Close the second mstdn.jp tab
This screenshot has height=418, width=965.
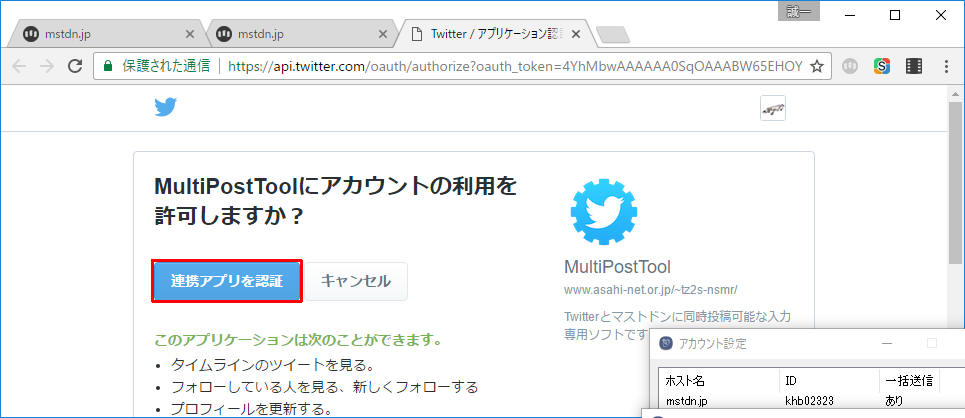tap(383, 34)
